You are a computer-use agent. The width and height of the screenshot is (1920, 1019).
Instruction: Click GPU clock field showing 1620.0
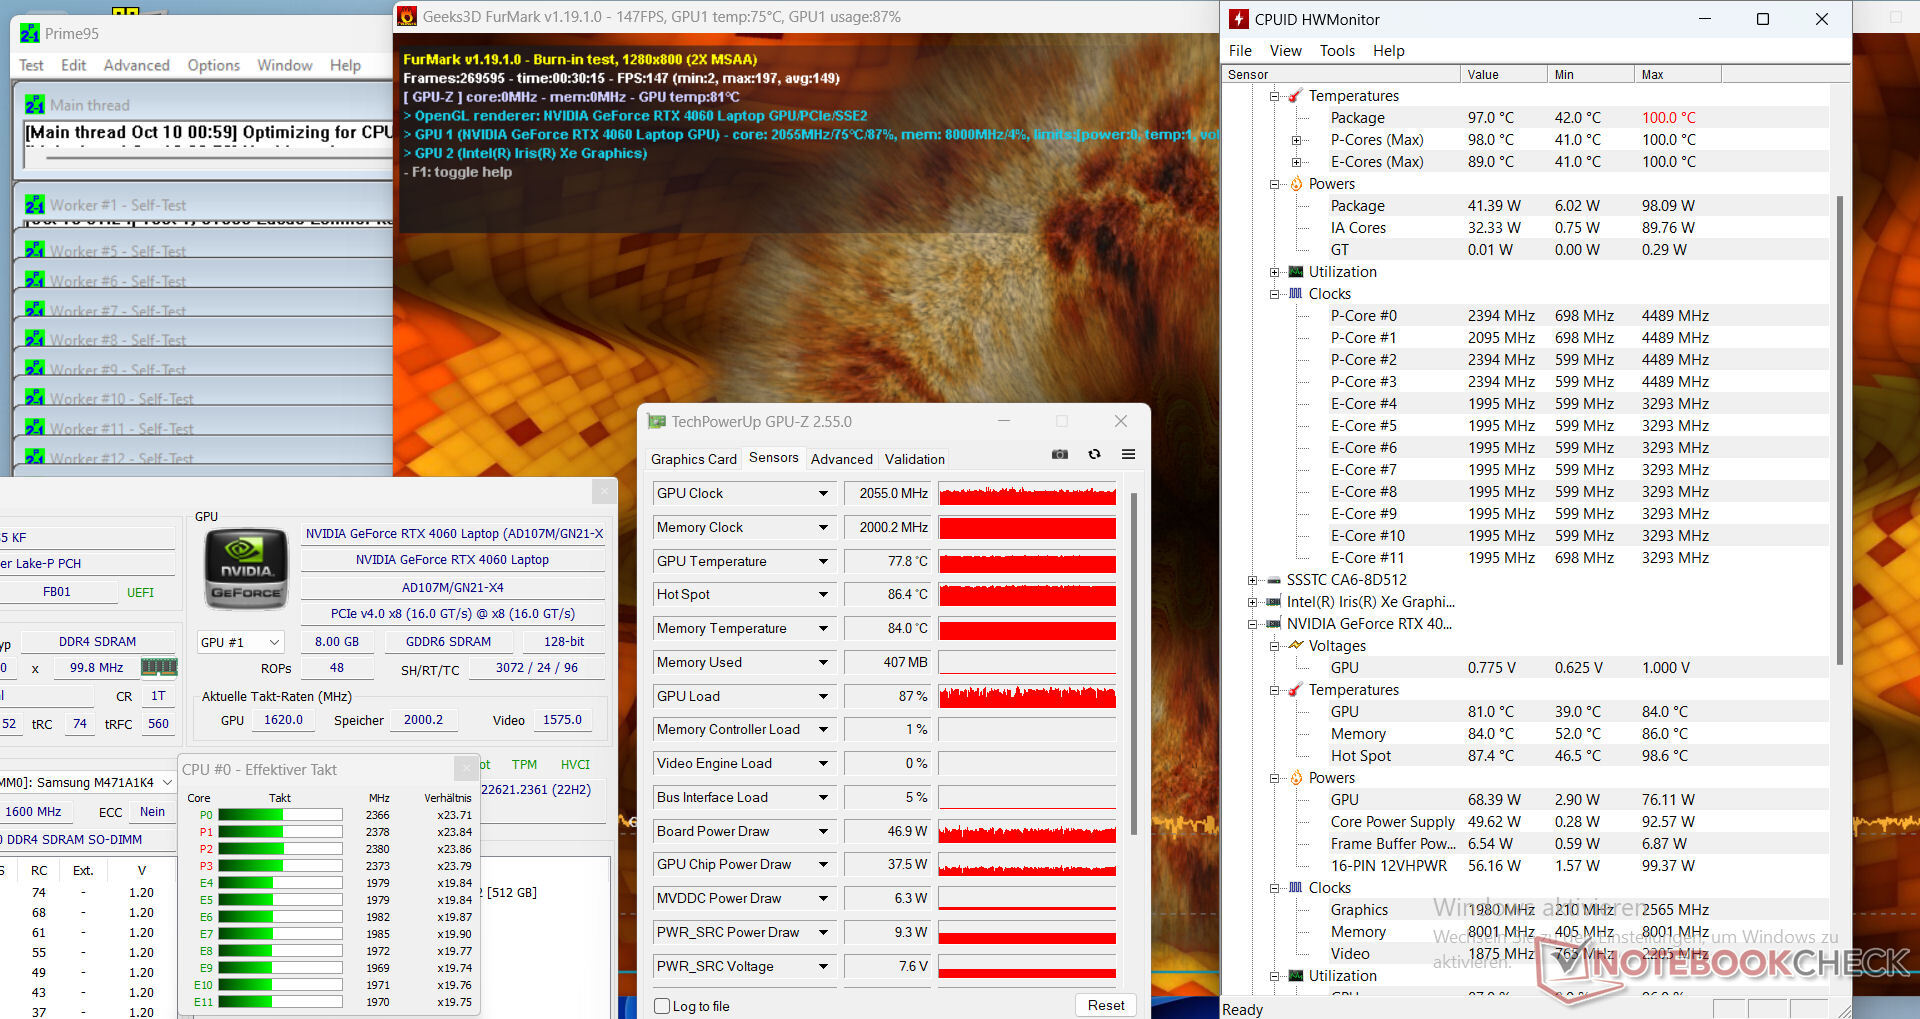[x=283, y=720]
